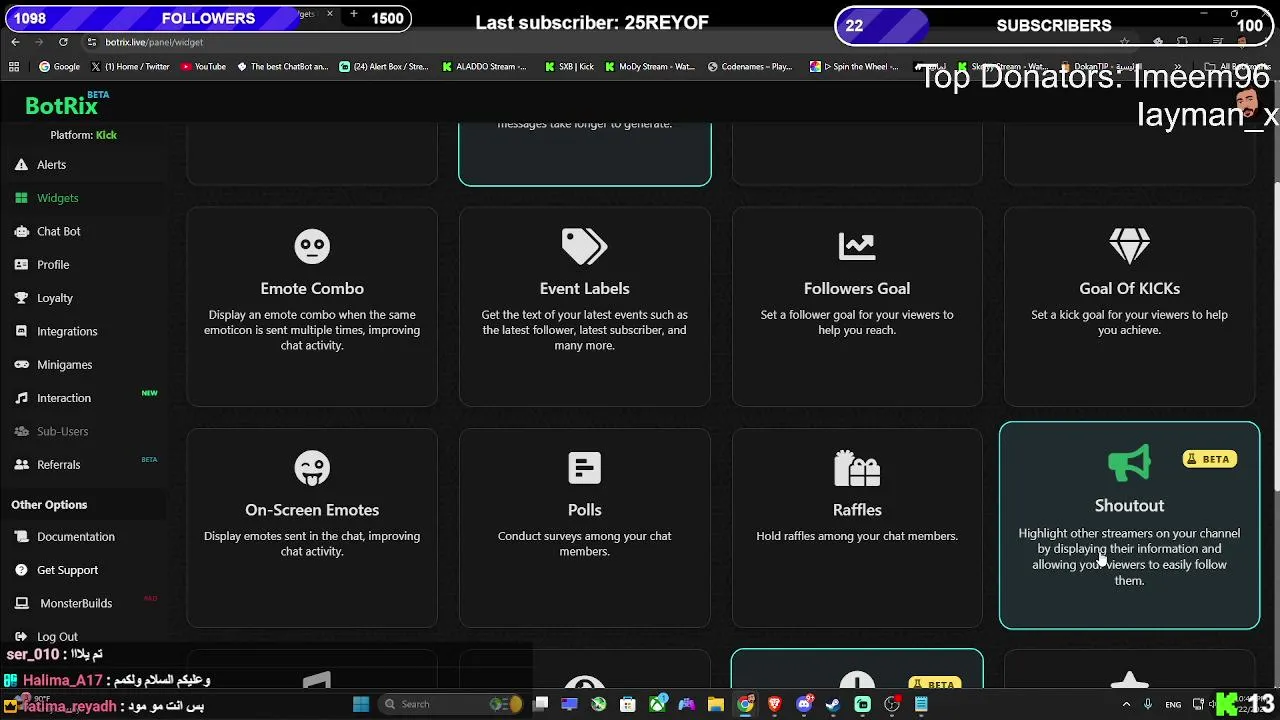Open the Sub-Users people icon
This screenshot has height=720, width=1280.
click(x=21, y=431)
